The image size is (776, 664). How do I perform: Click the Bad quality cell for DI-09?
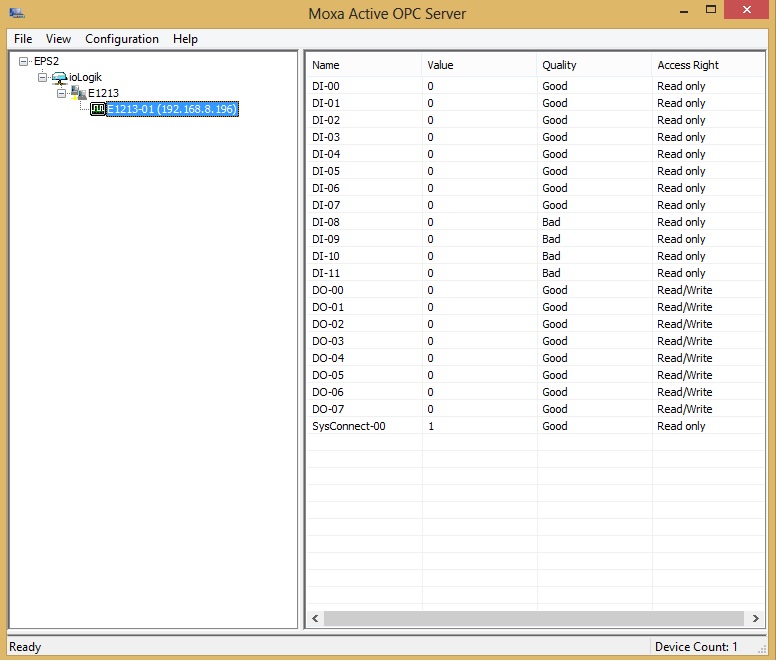551,239
